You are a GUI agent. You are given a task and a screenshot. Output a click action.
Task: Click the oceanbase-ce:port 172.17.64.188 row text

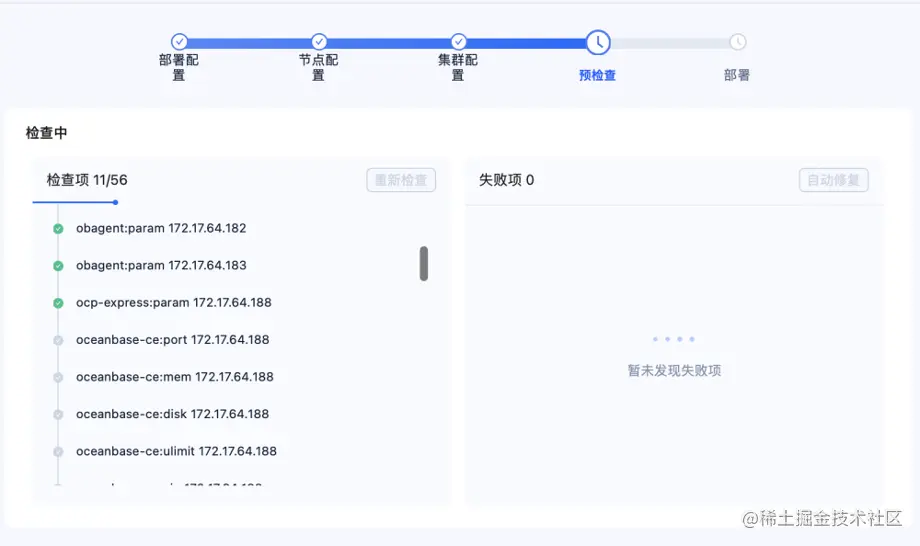point(172,340)
